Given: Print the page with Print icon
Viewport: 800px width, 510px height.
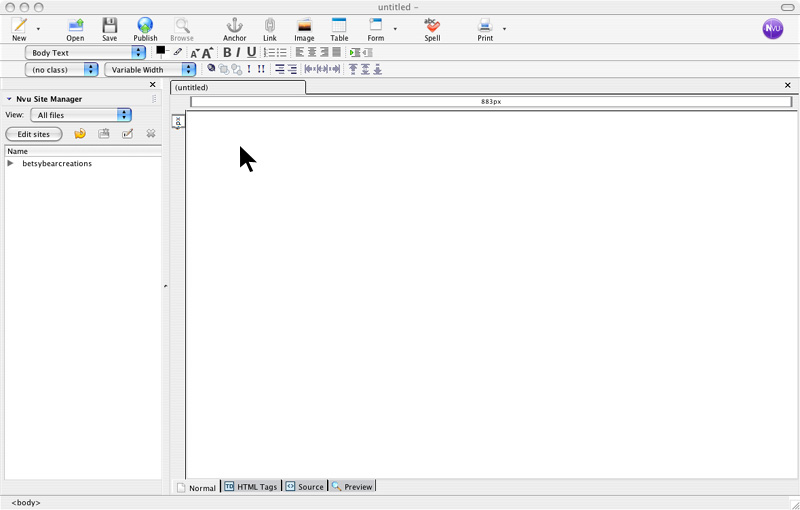Looking at the screenshot, I should [485, 29].
